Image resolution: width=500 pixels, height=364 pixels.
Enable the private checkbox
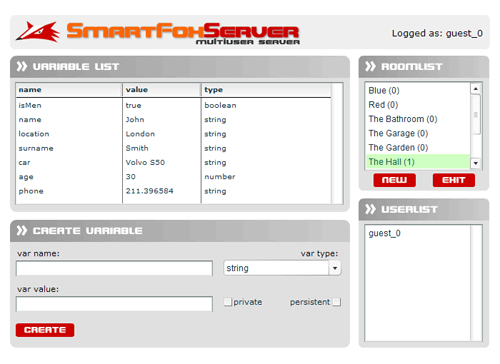[228, 302]
